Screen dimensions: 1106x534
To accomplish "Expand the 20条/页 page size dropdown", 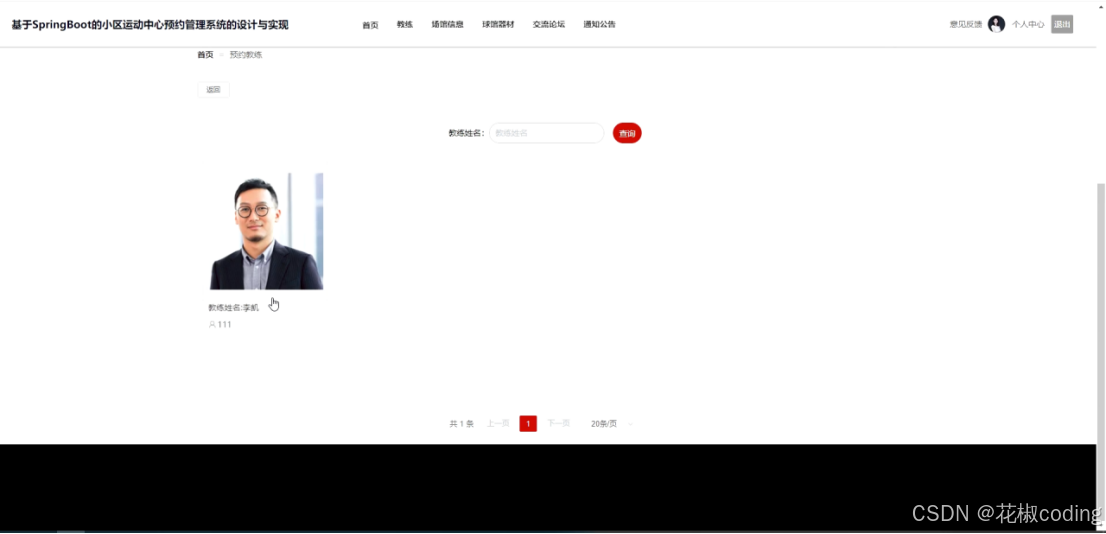I will pos(612,424).
